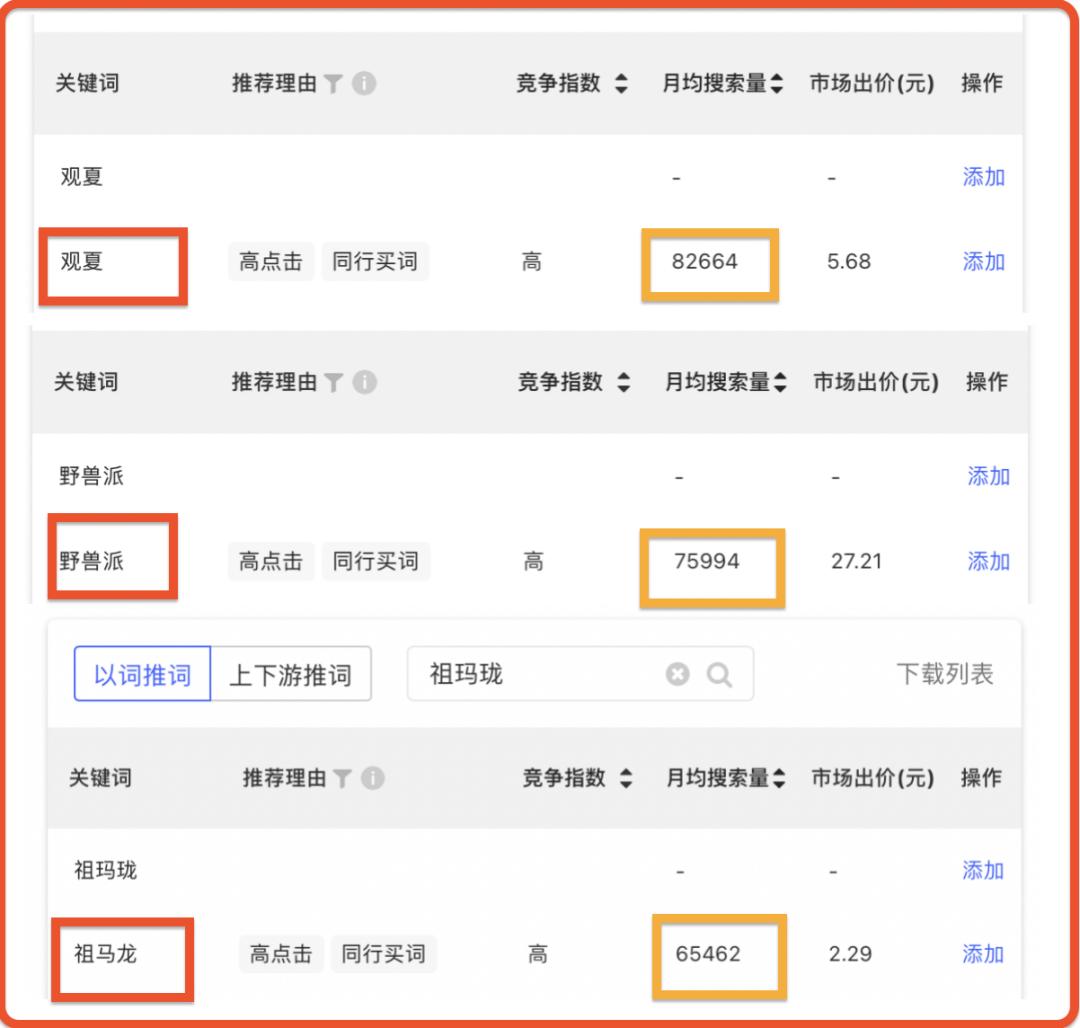This screenshot has width=1080, height=1028.
Task: Click the magnifier search icon
Action: click(719, 674)
